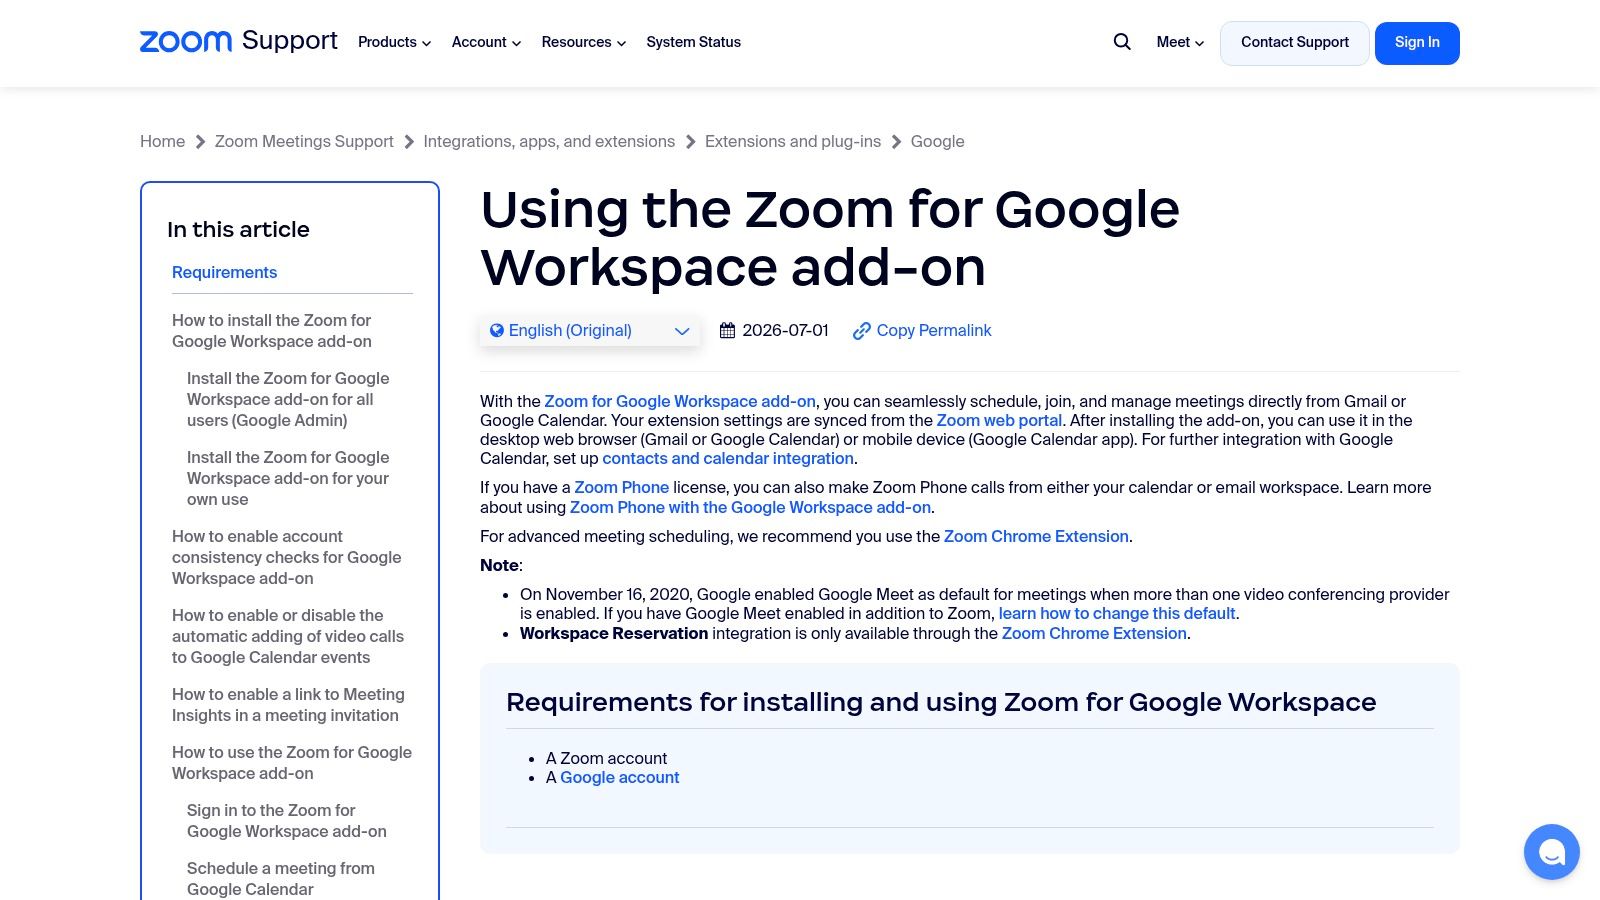The width and height of the screenshot is (1600, 900).
Task: Go to Home breadcrumb
Action: [162, 141]
